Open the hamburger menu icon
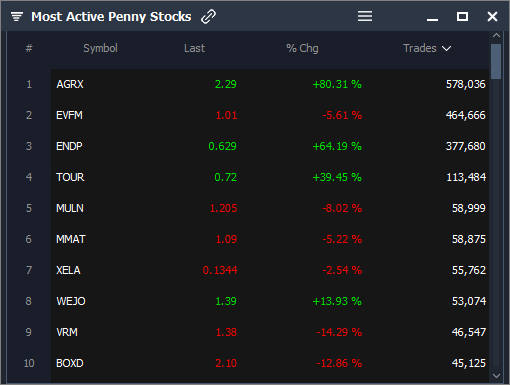The width and height of the screenshot is (510, 385). [x=365, y=16]
